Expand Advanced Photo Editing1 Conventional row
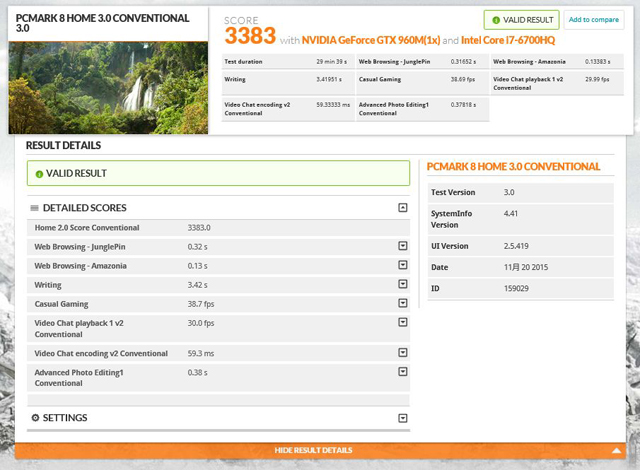The height and width of the screenshot is (470, 640). [x=402, y=372]
